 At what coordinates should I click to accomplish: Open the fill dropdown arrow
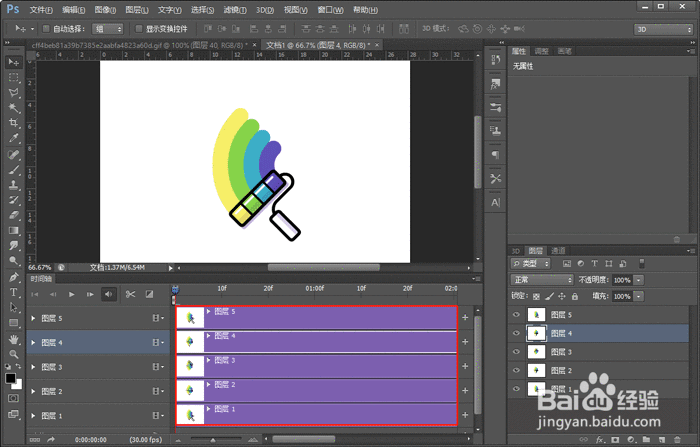point(639,297)
